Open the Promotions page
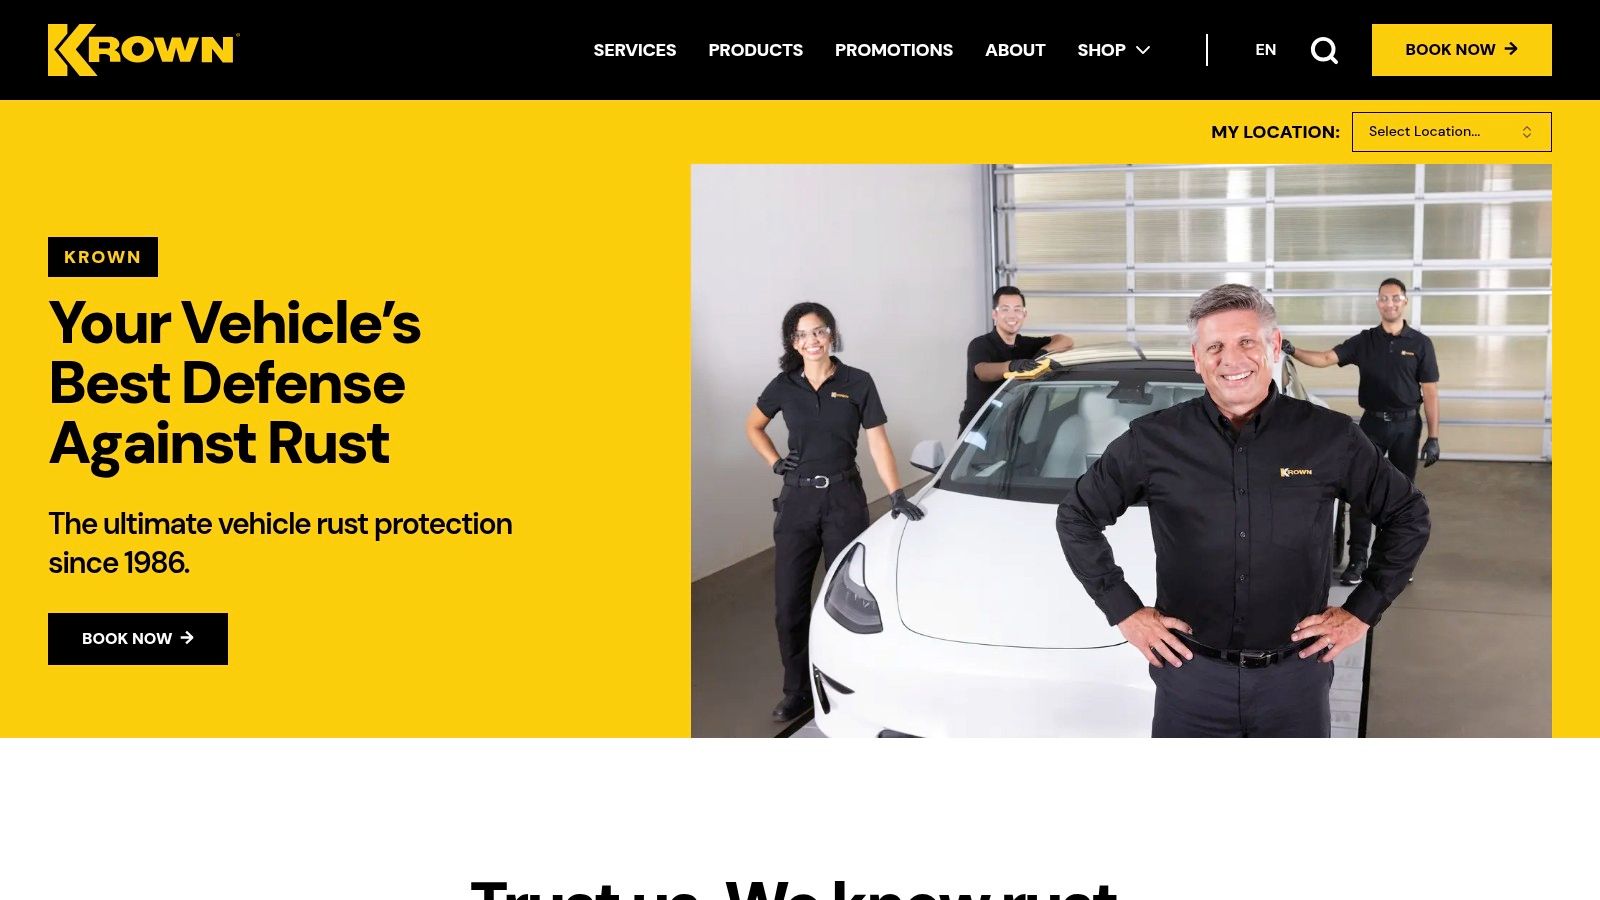Viewport: 1600px width, 900px height. pos(893,50)
